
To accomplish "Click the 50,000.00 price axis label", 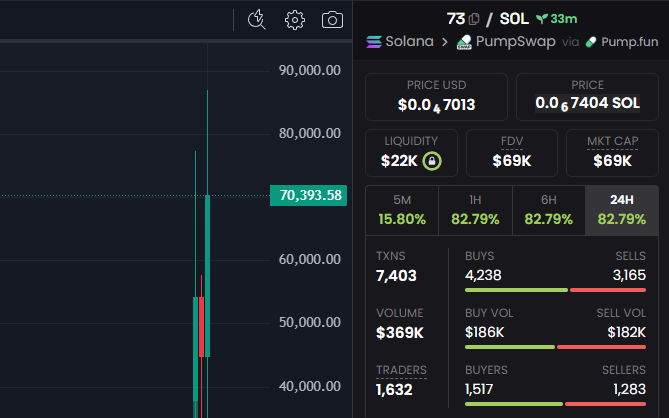I will 310,322.
